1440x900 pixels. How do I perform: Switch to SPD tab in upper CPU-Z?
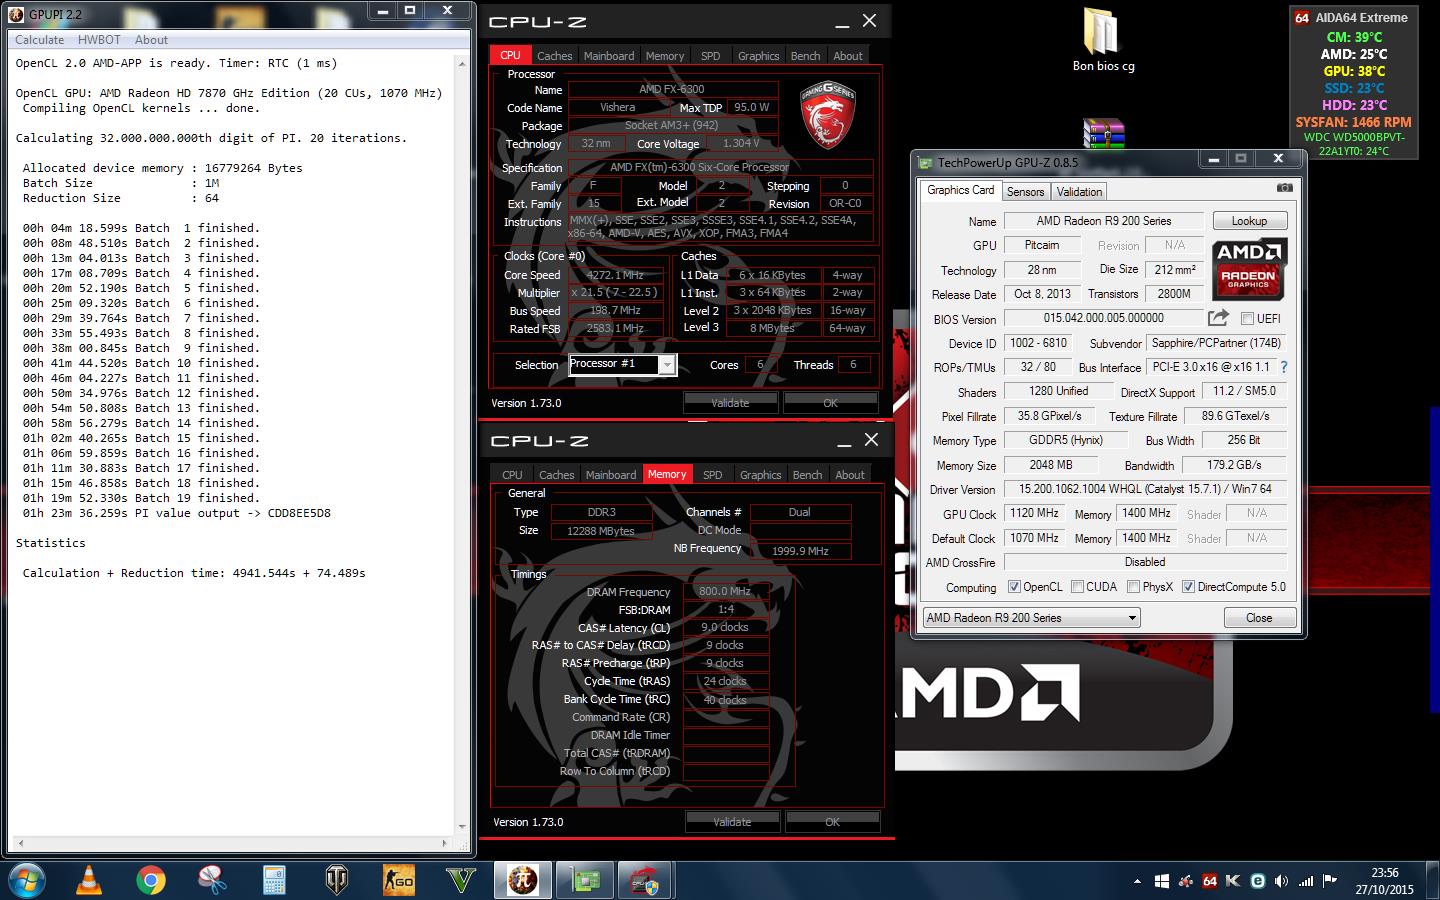coord(710,56)
